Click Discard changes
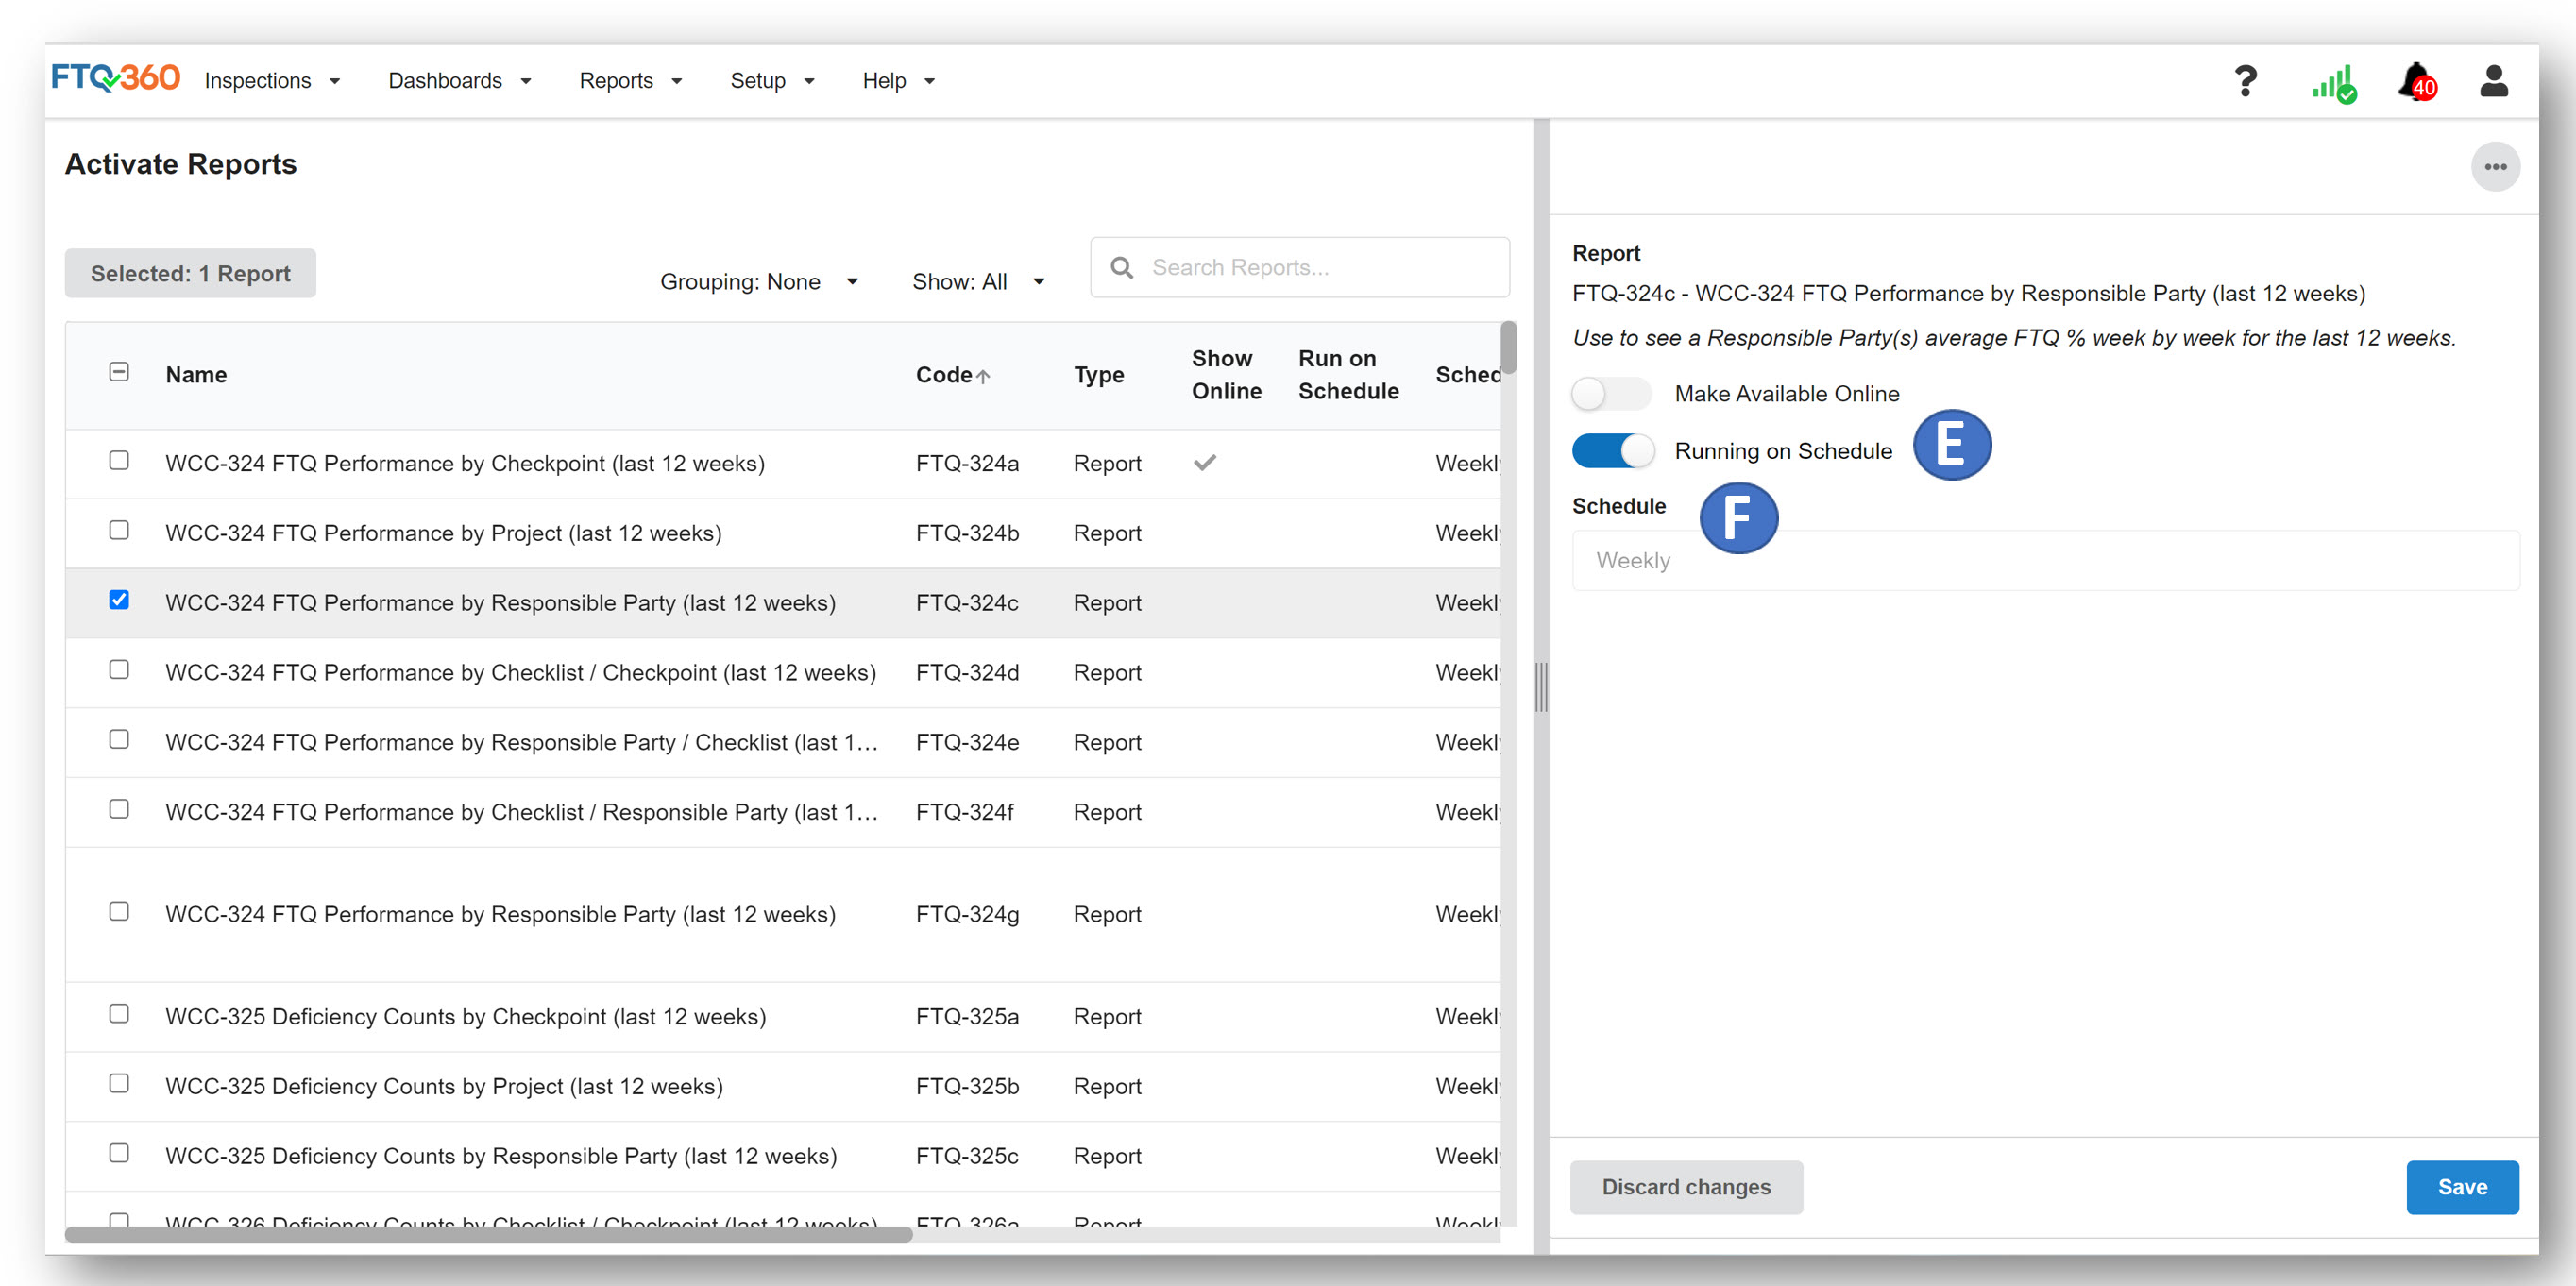This screenshot has width=2576, height=1286. [1686, 1187]
